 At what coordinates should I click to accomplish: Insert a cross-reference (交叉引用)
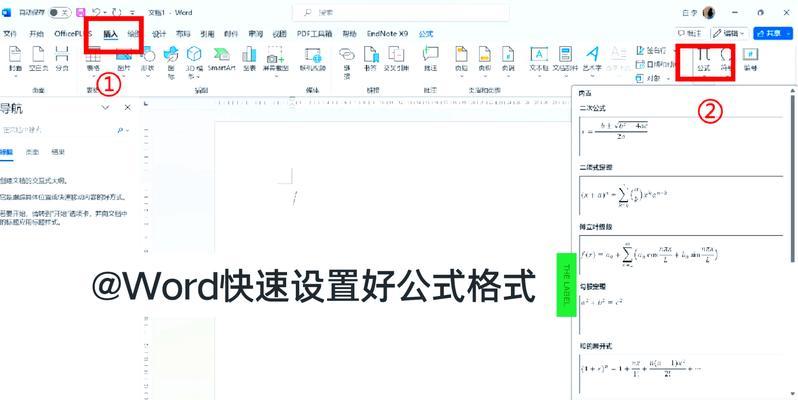click(396, 59)
